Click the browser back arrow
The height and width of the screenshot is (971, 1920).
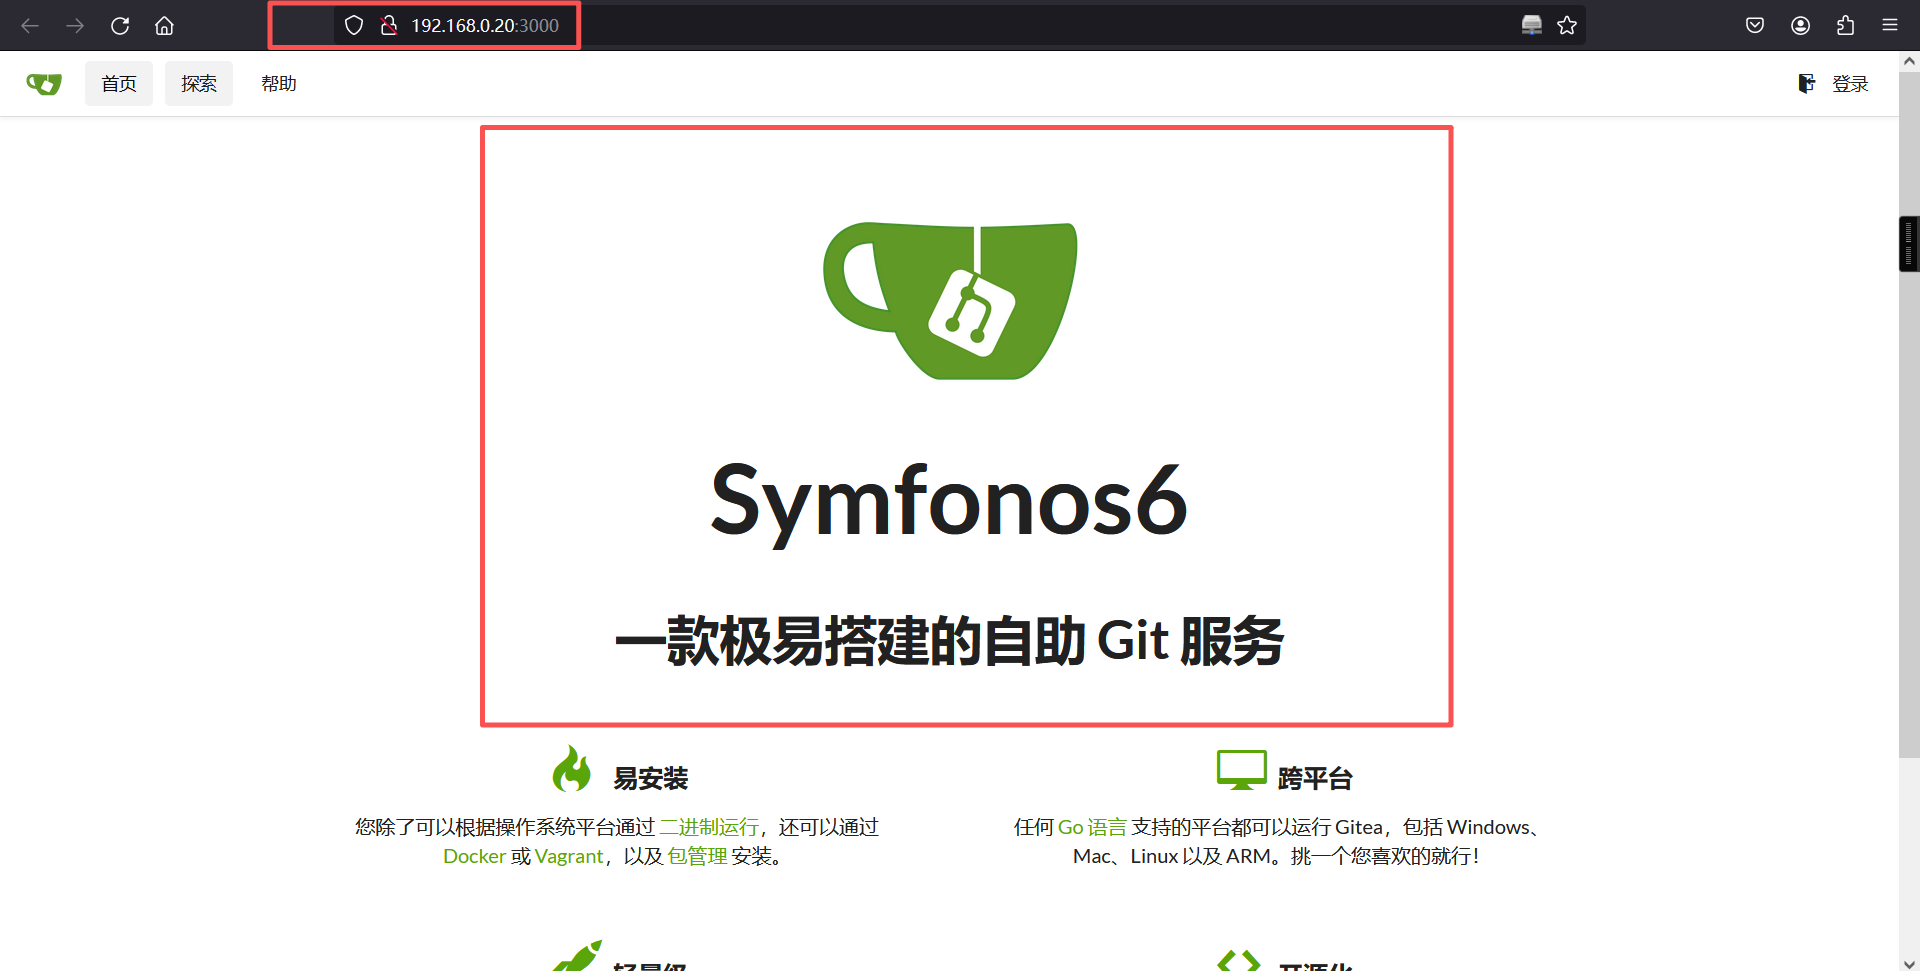(x=30, y=26)
